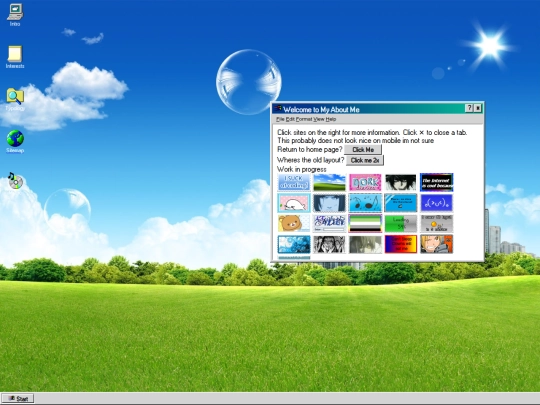Screen dimensions: 540x405
Task: Click the blue kaomoji face stamp
Action: tap(437, 203)
